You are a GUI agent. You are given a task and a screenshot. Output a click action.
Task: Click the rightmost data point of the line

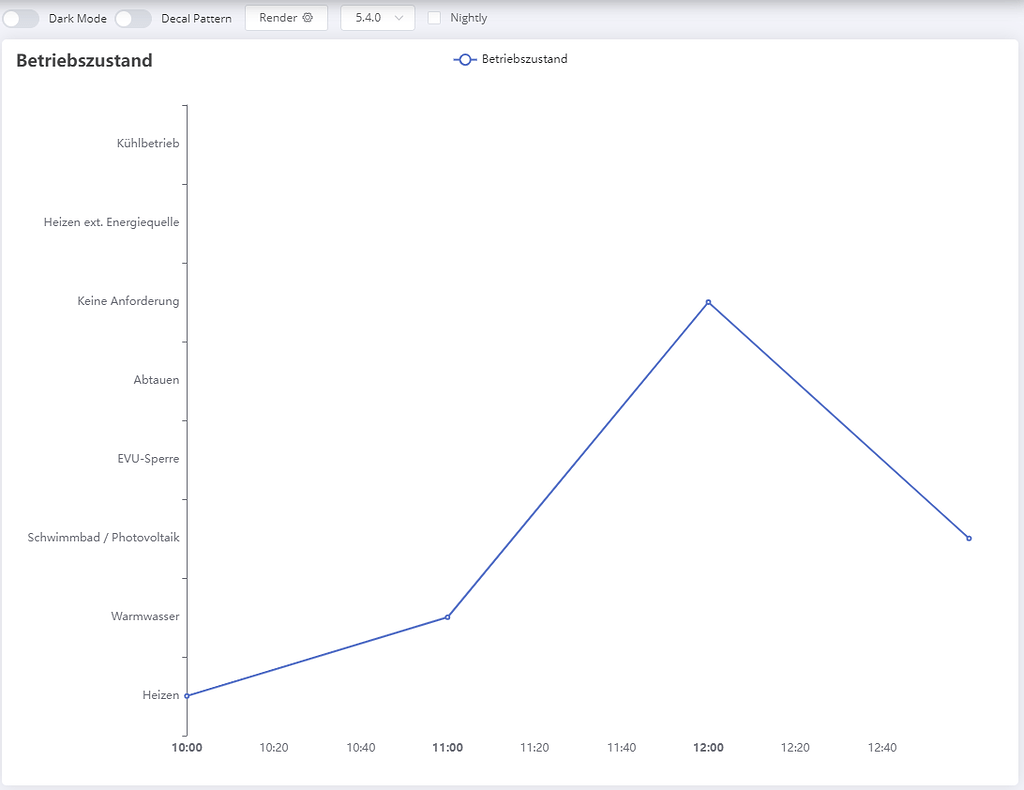point(967,538)
